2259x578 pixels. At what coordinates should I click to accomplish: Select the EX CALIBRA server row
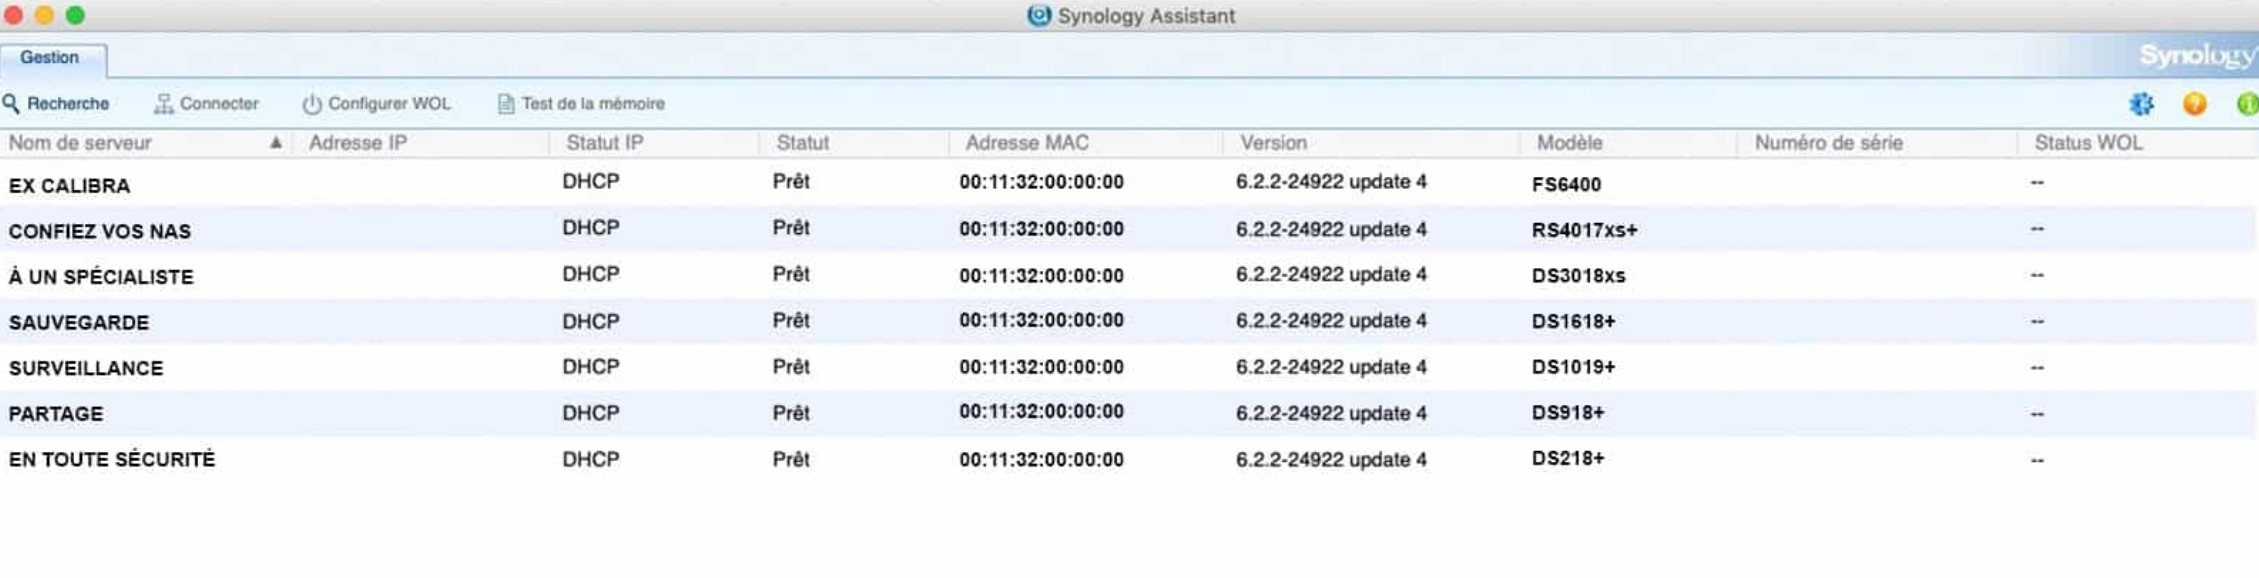coord(1129,183)
